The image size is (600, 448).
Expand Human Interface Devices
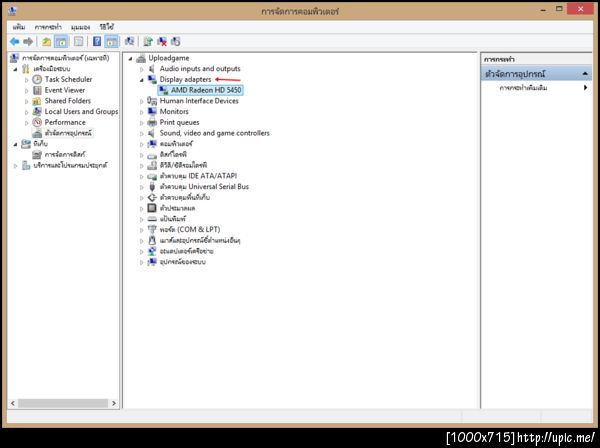(x=141, y=101)
